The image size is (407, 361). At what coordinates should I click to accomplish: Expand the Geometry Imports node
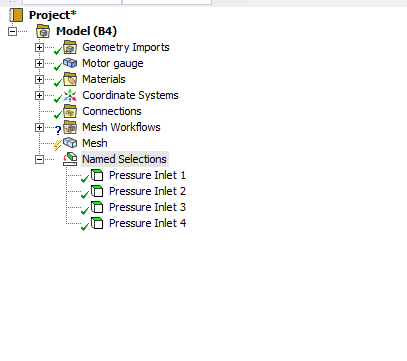pyautogui.click(x=39, y=47)
